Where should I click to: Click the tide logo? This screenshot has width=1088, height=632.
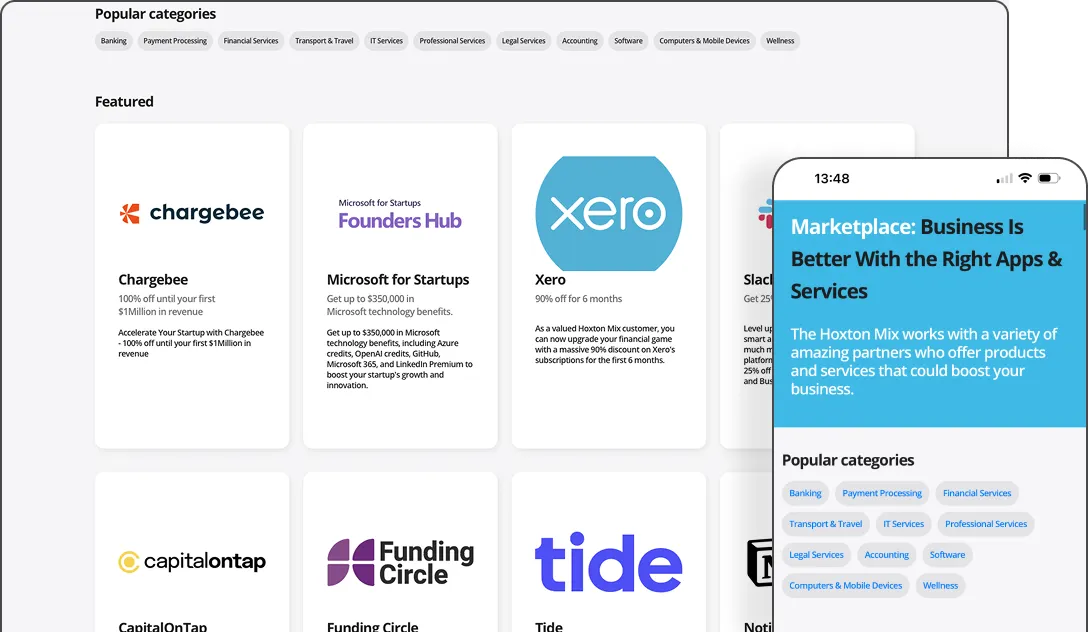pos(609,562)
